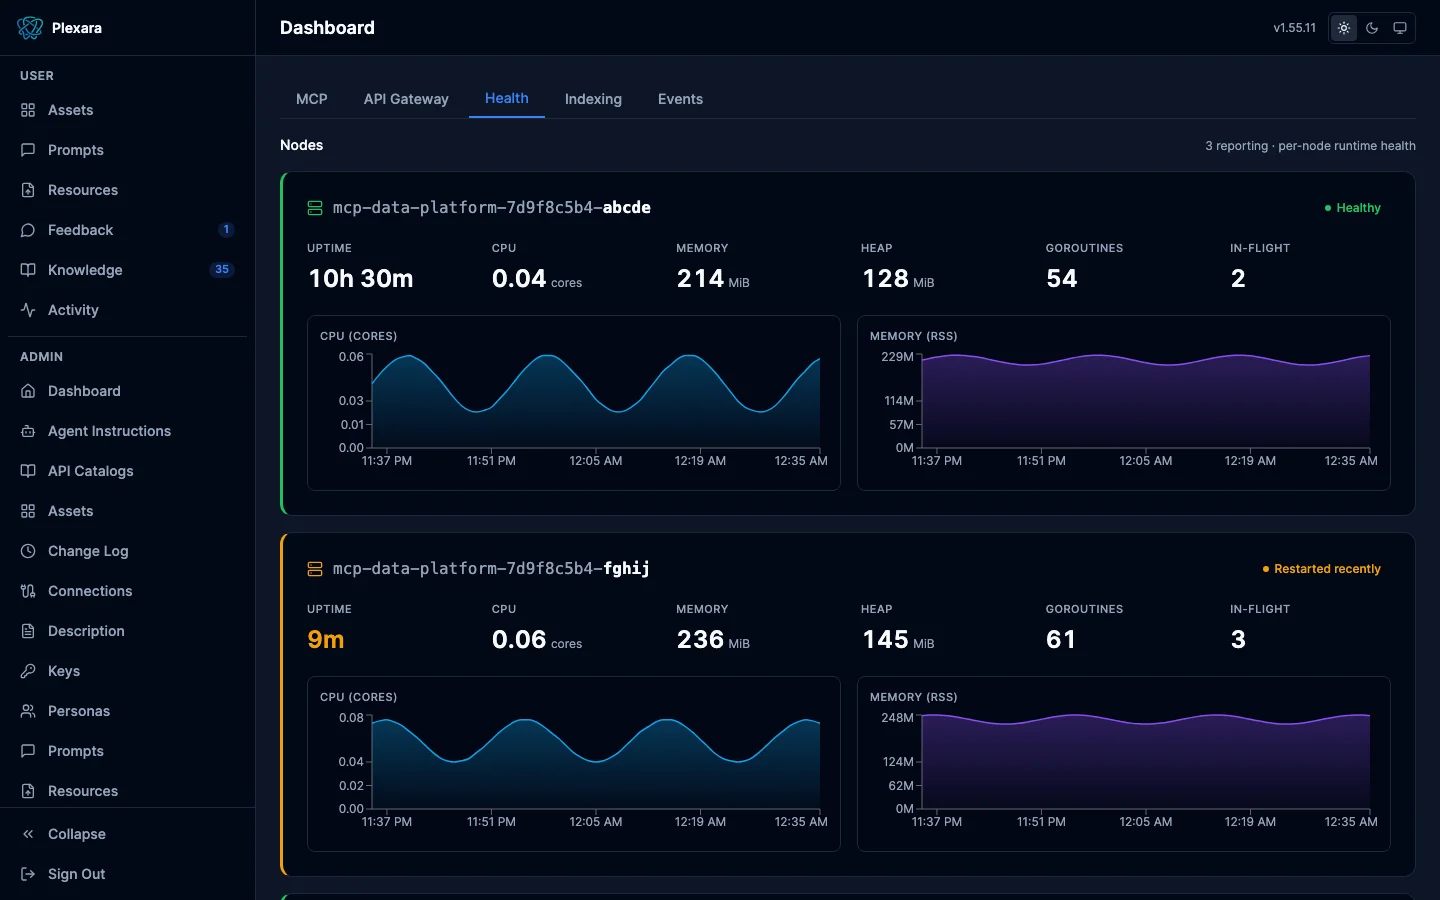
Task: Open Feedback from the sidebar
Action: pos(127,230)
